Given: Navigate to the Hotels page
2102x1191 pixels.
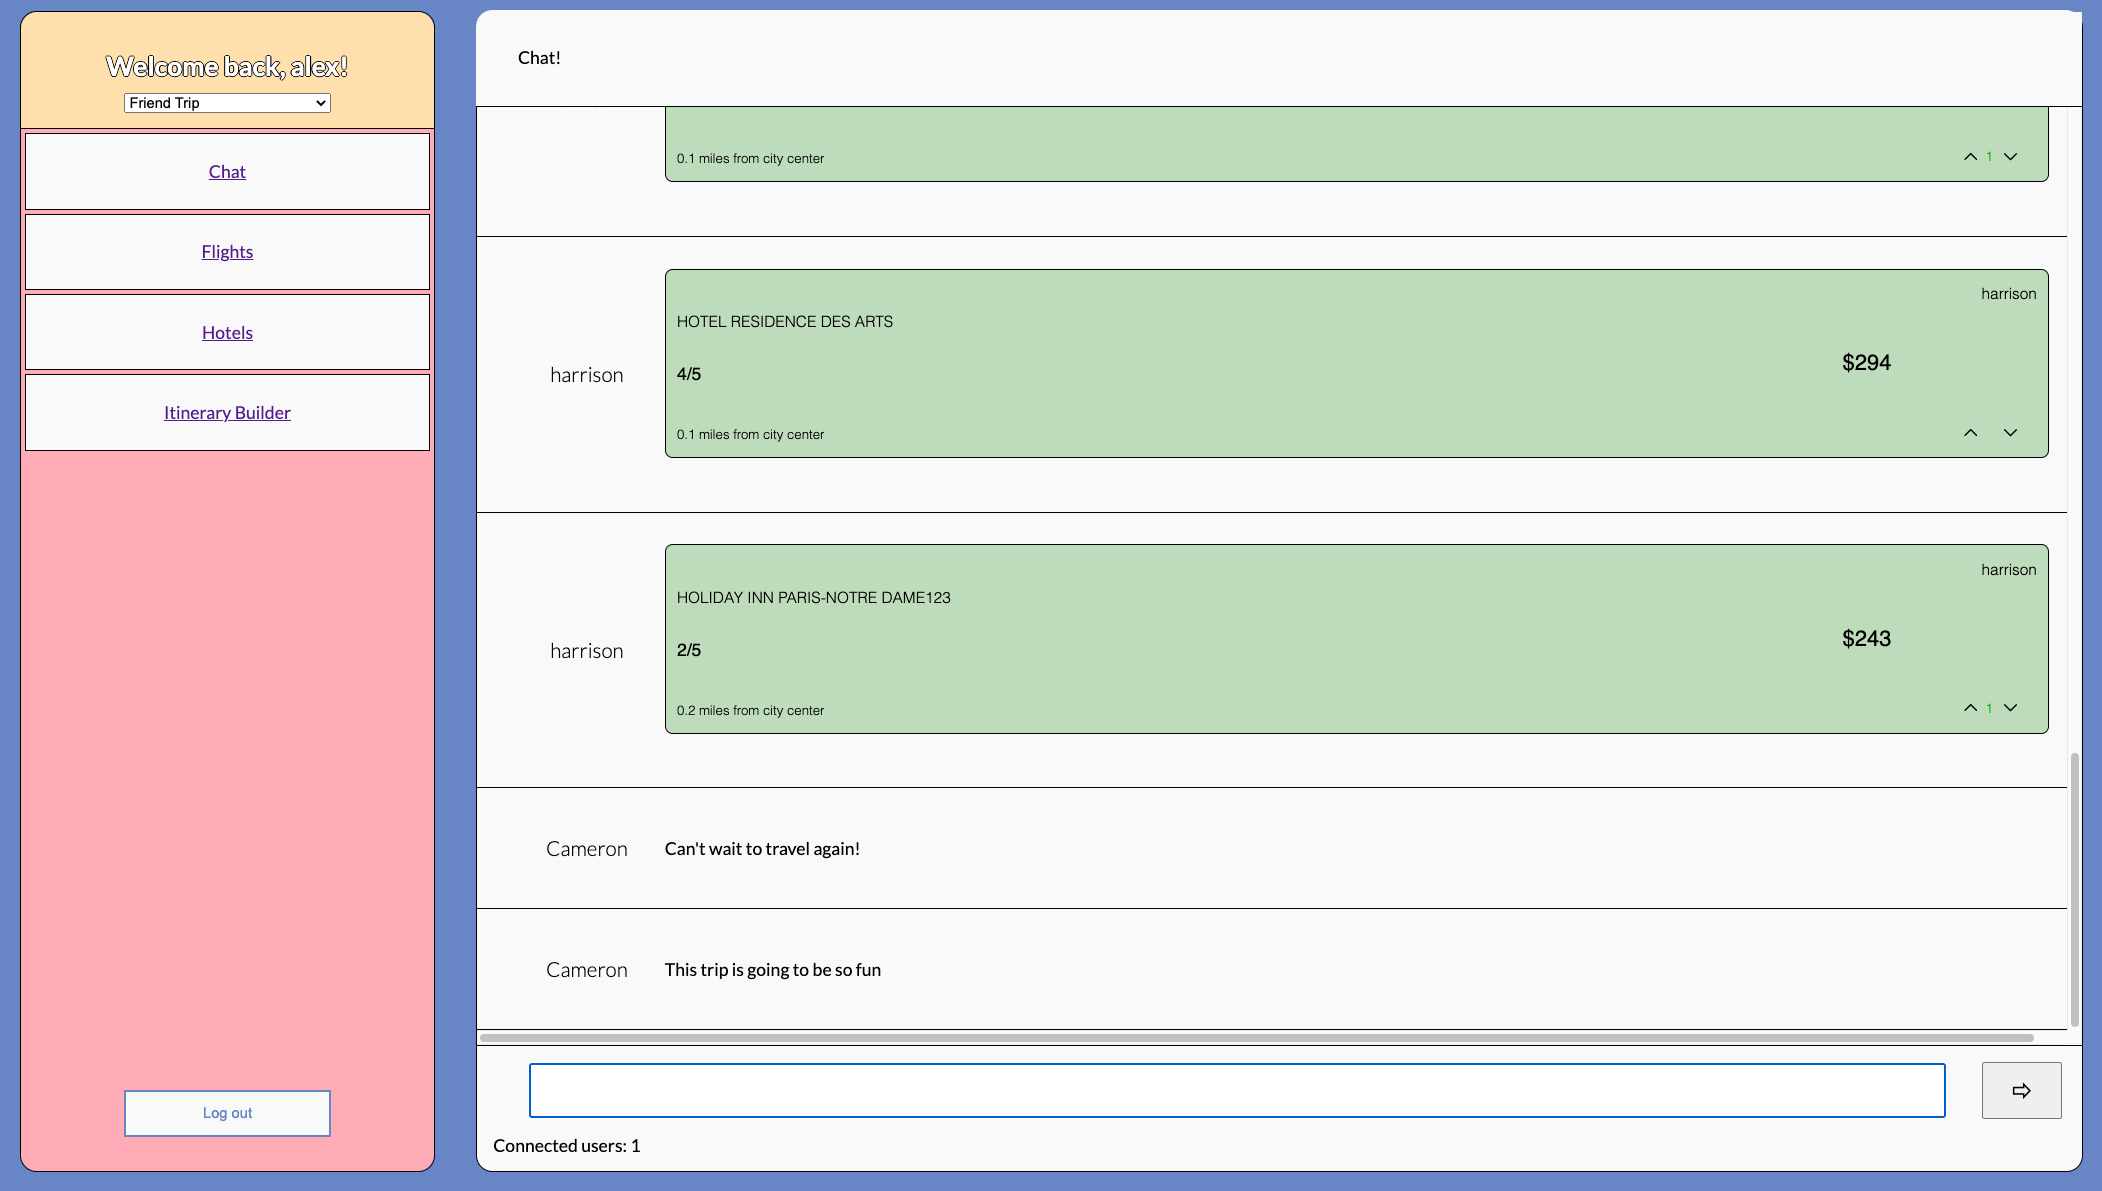Looking at the screenshot, I should point(227,333).
